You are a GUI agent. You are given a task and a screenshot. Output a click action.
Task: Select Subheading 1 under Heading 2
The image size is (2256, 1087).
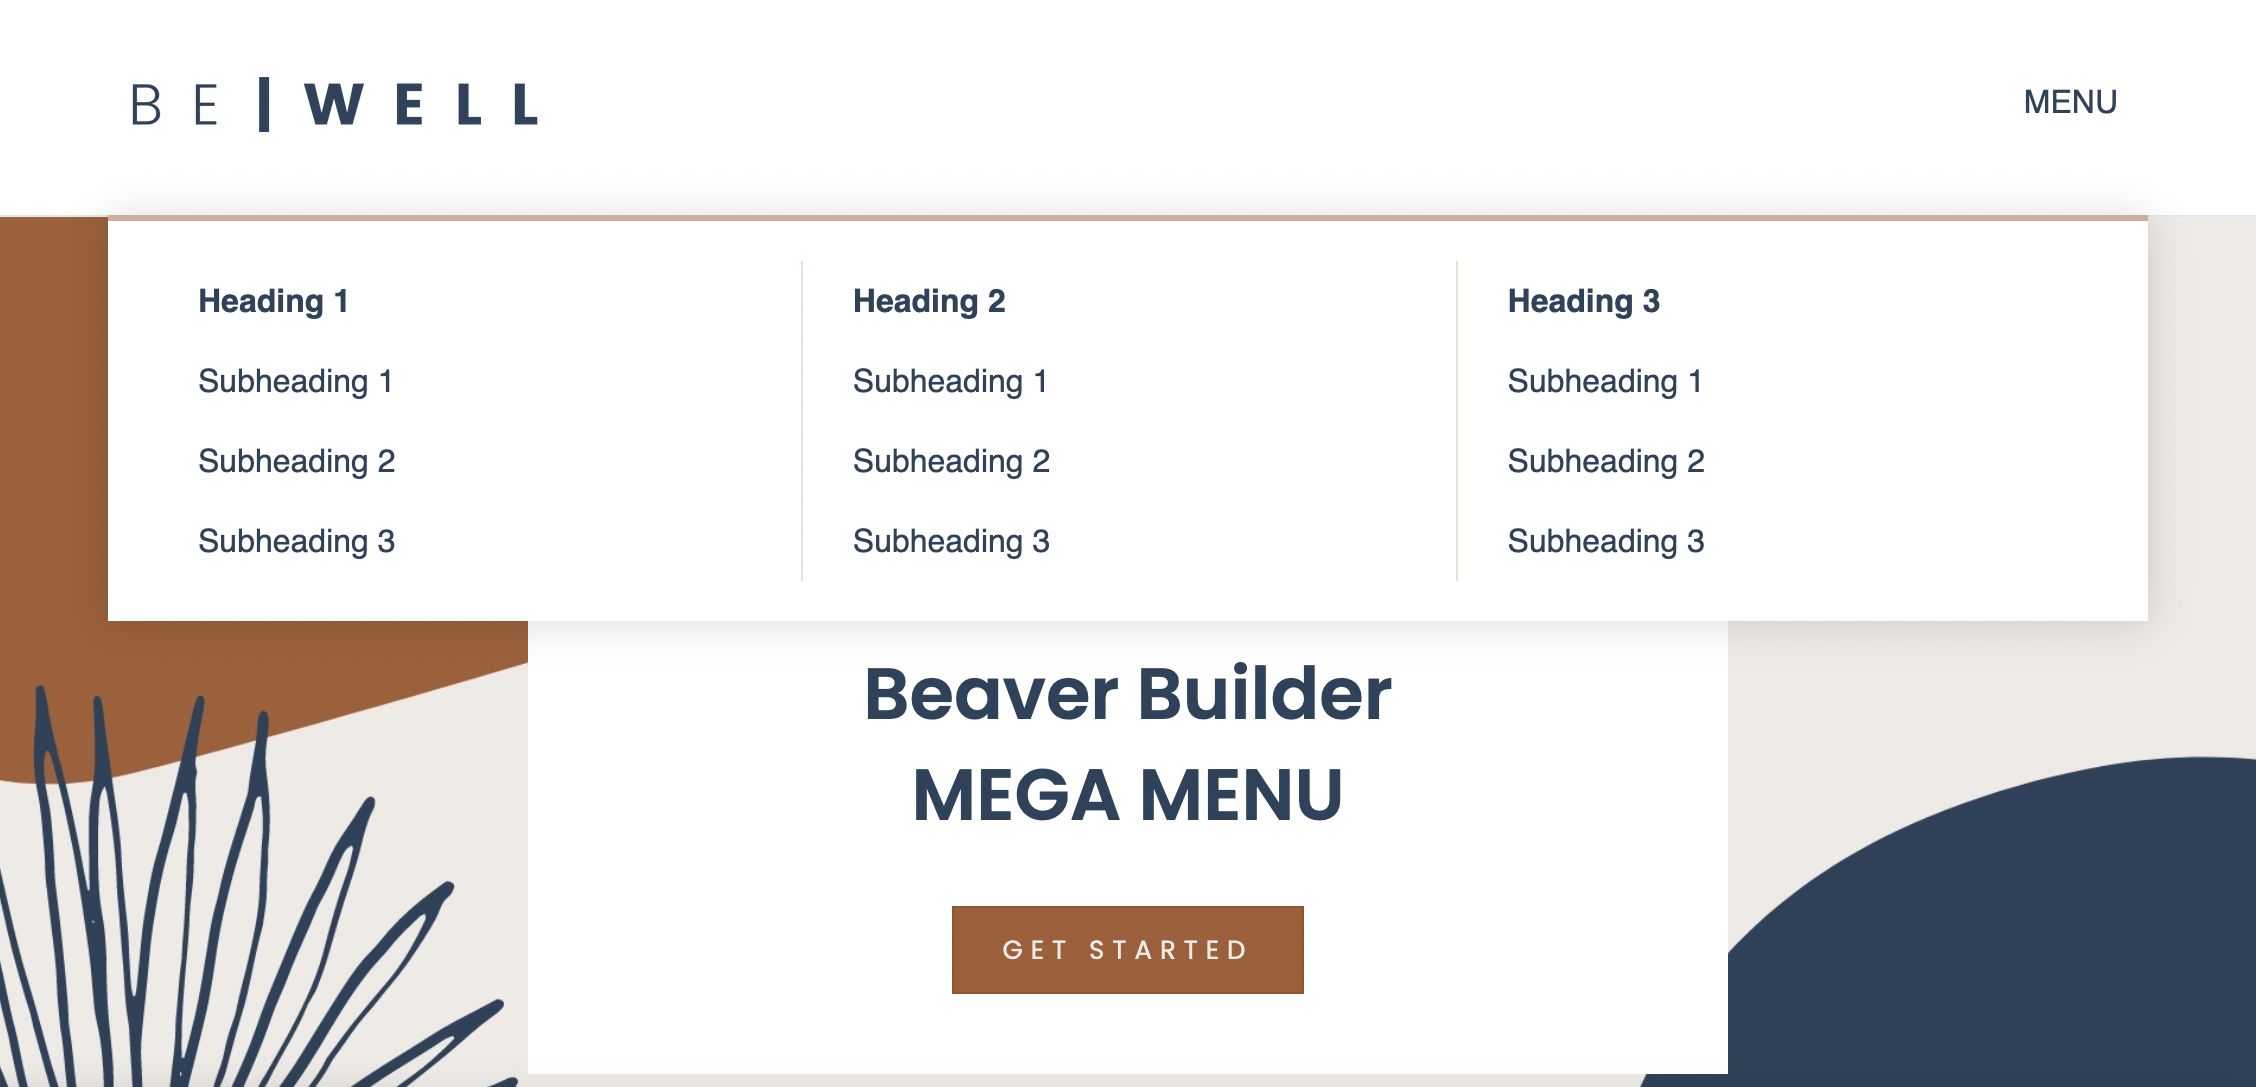(x=950, y=381)
